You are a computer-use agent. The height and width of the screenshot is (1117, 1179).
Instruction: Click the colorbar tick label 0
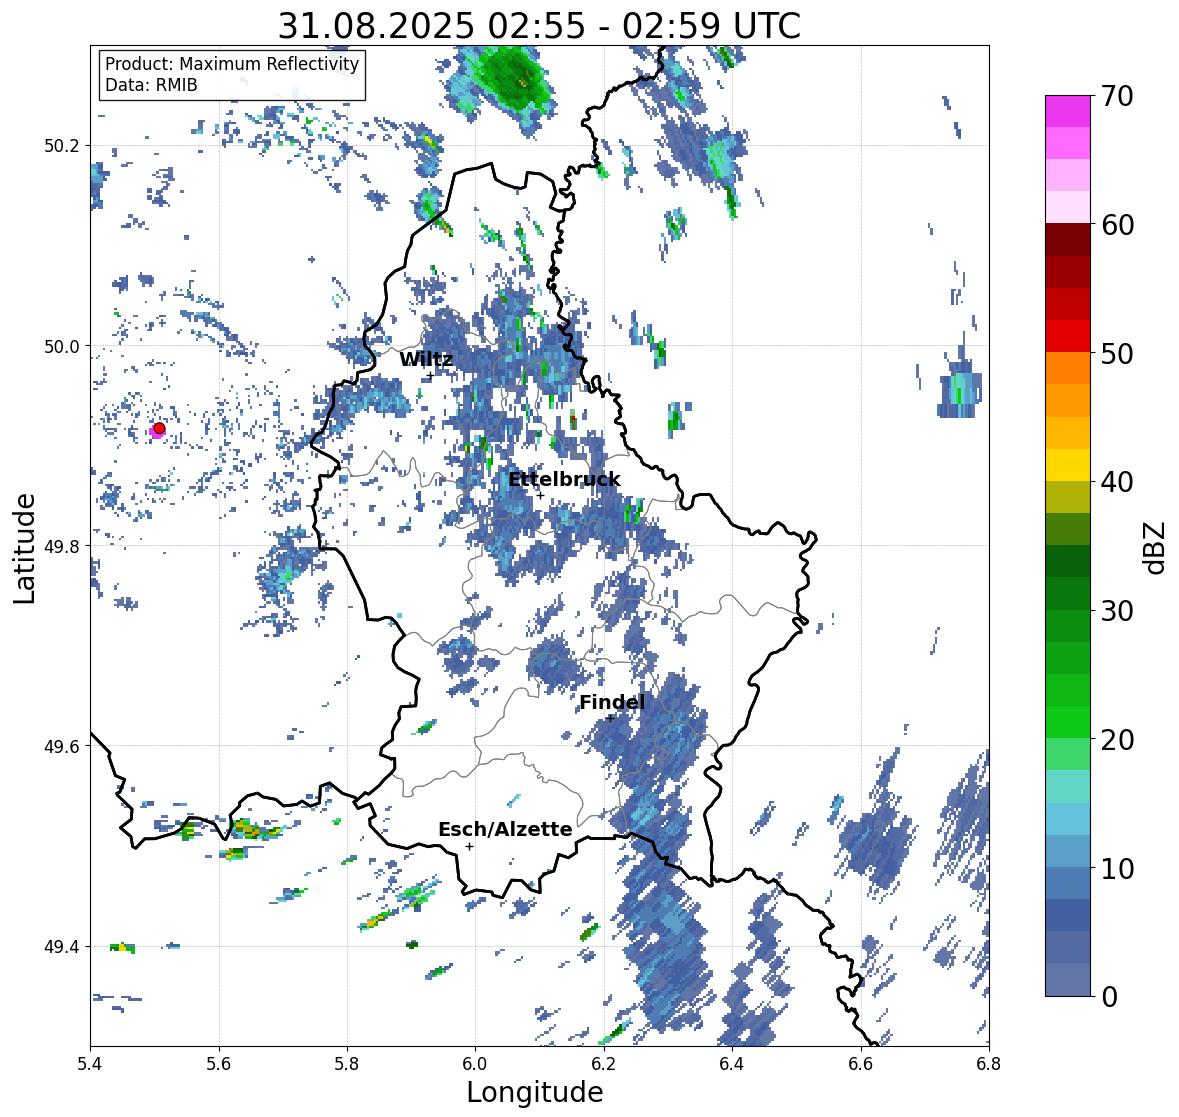coord(1109,997)
